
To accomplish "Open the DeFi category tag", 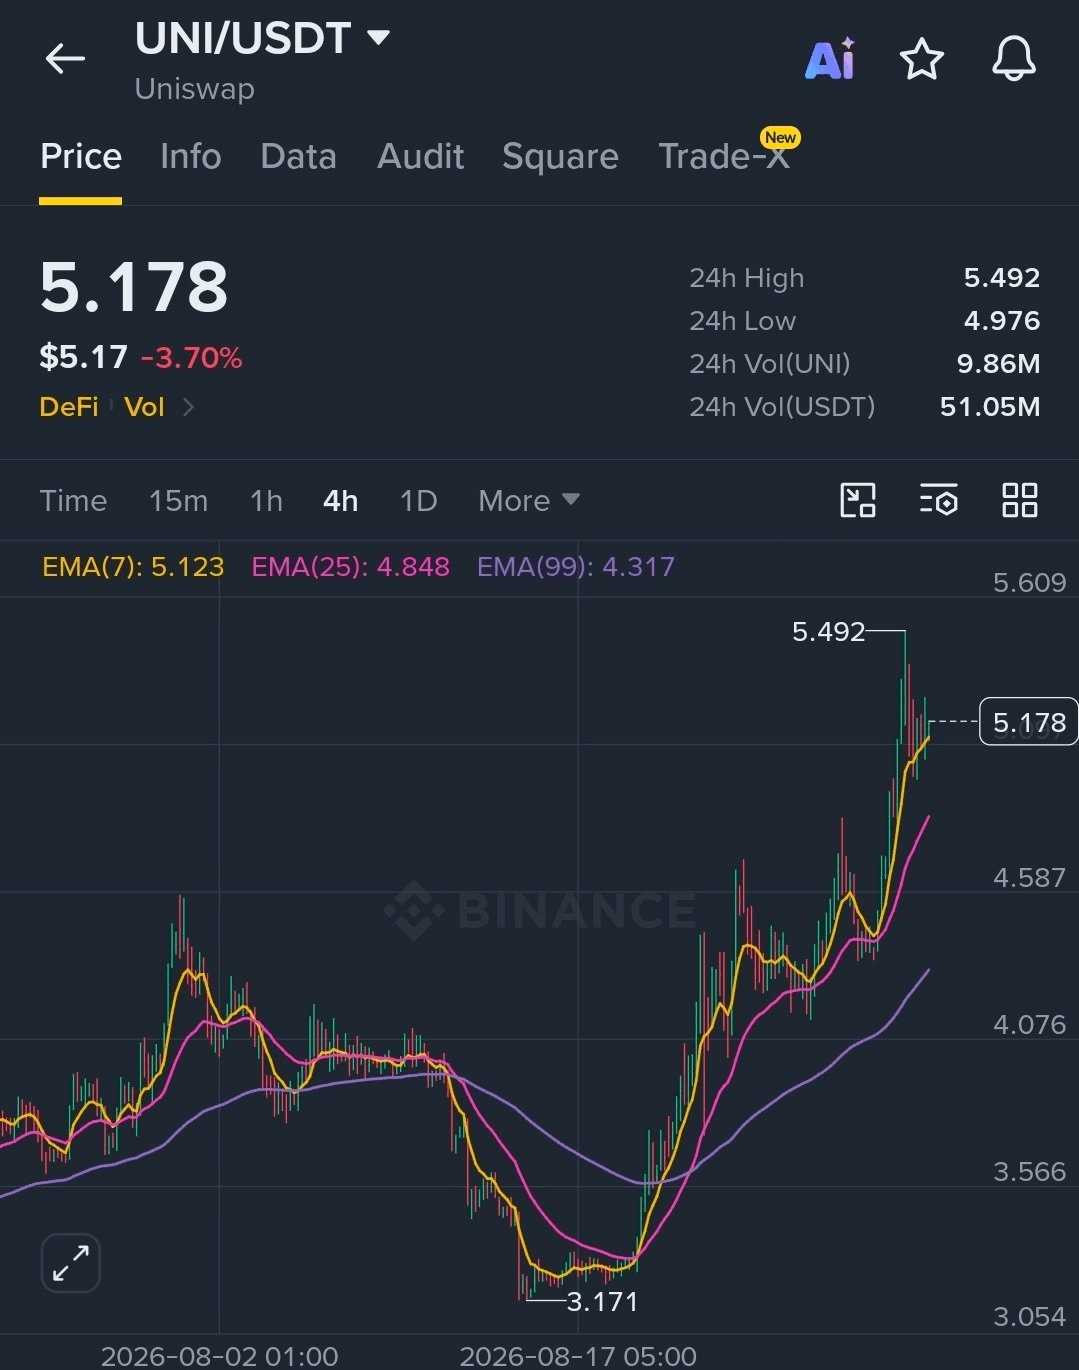I will pos(68,407).
